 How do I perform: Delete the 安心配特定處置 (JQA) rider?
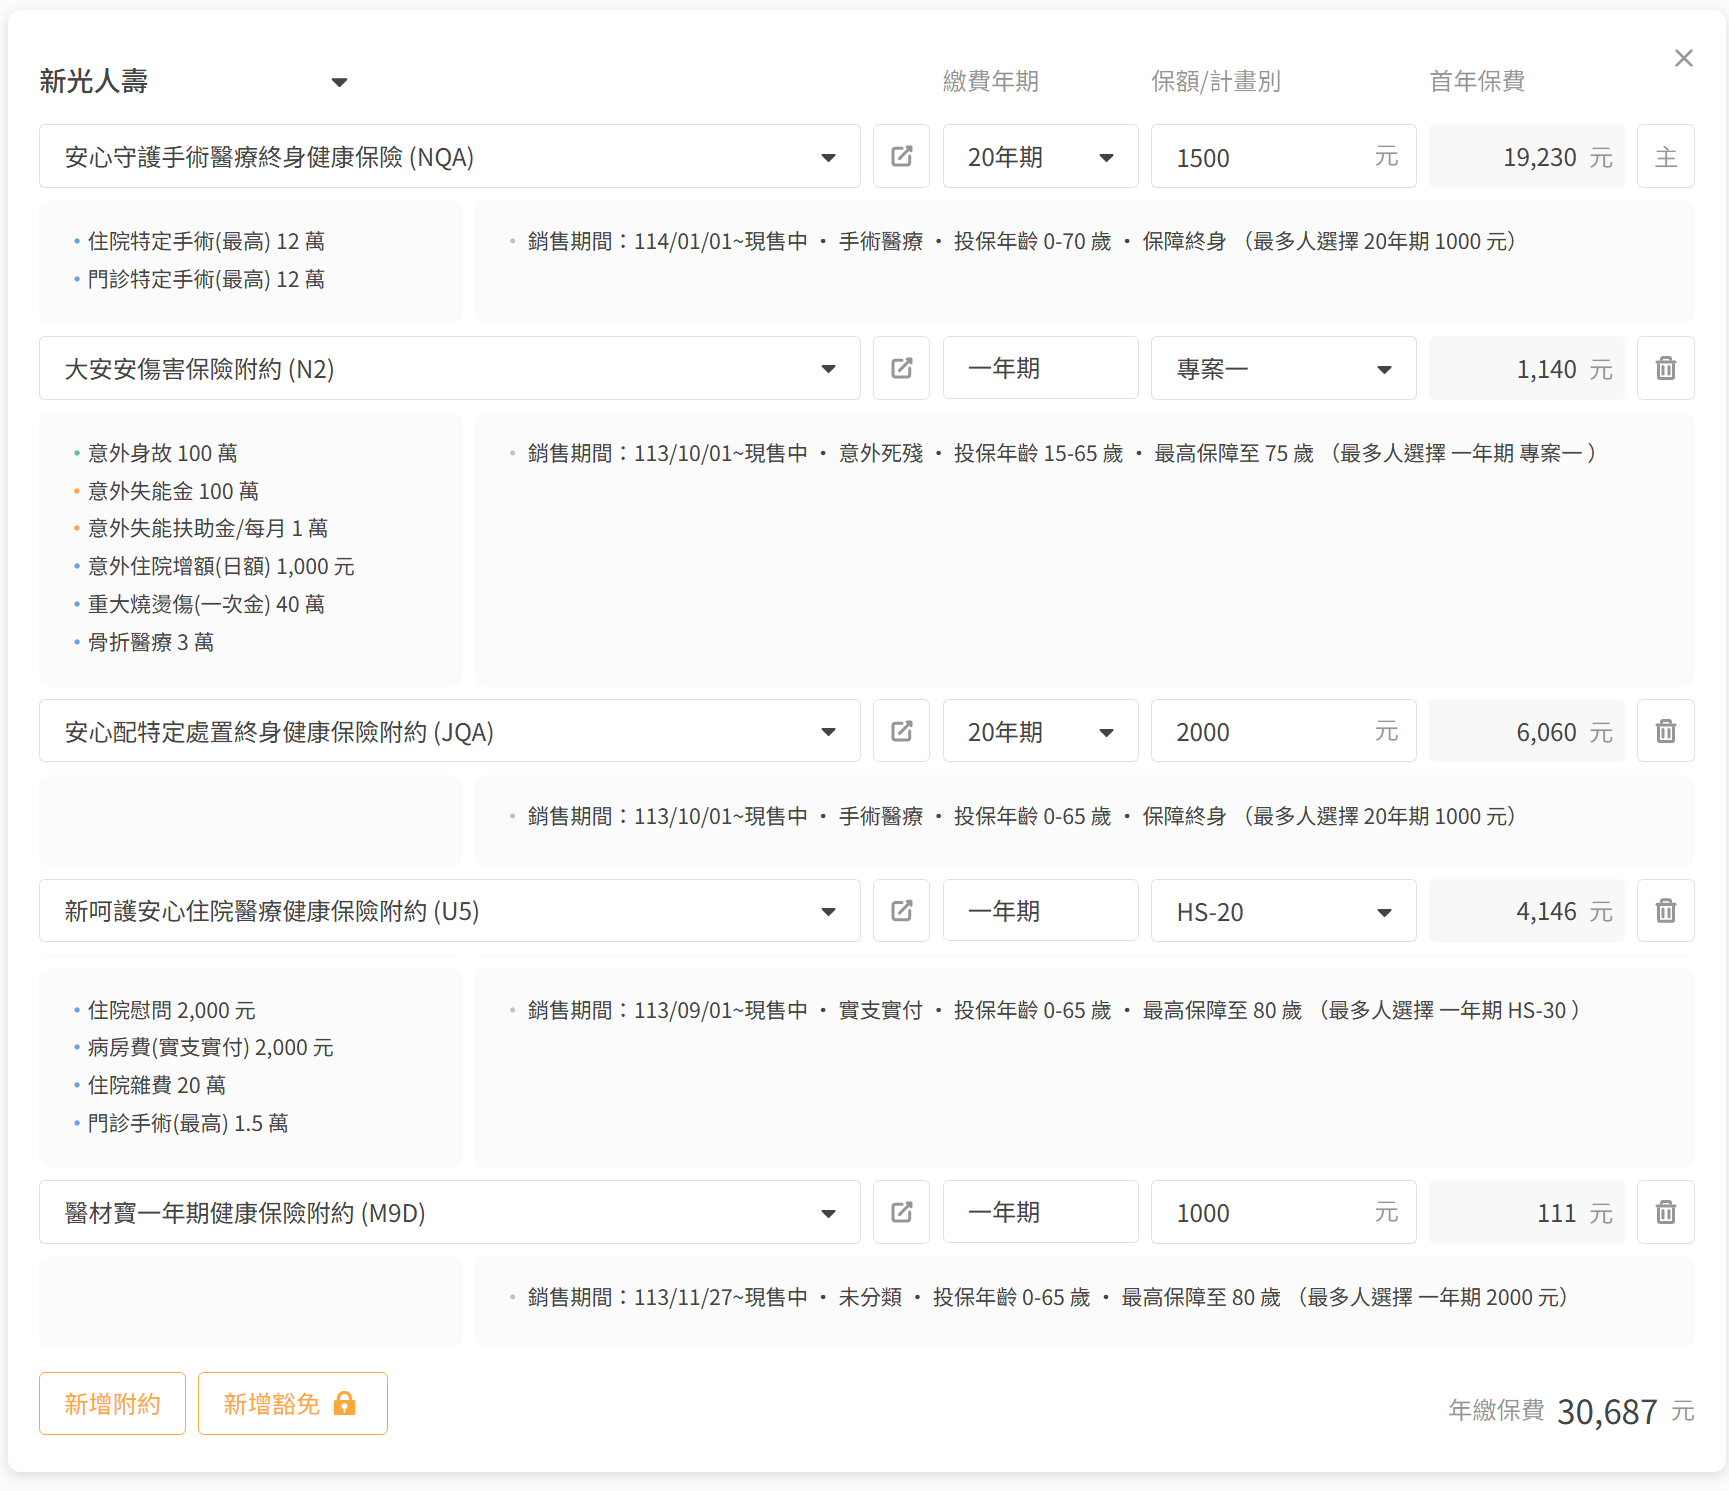pyautogui.click(x=1665, y=732)
